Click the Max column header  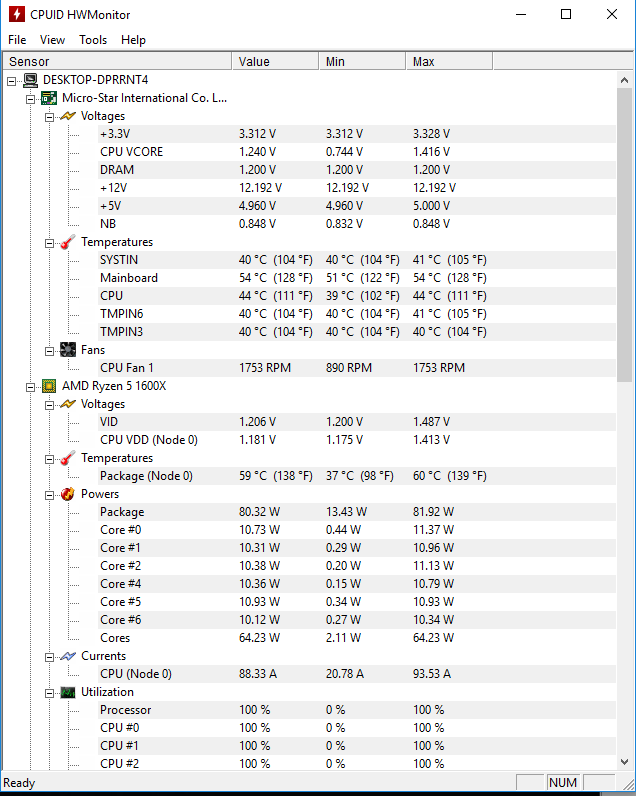pyautogui.click(x=449, y=61)
